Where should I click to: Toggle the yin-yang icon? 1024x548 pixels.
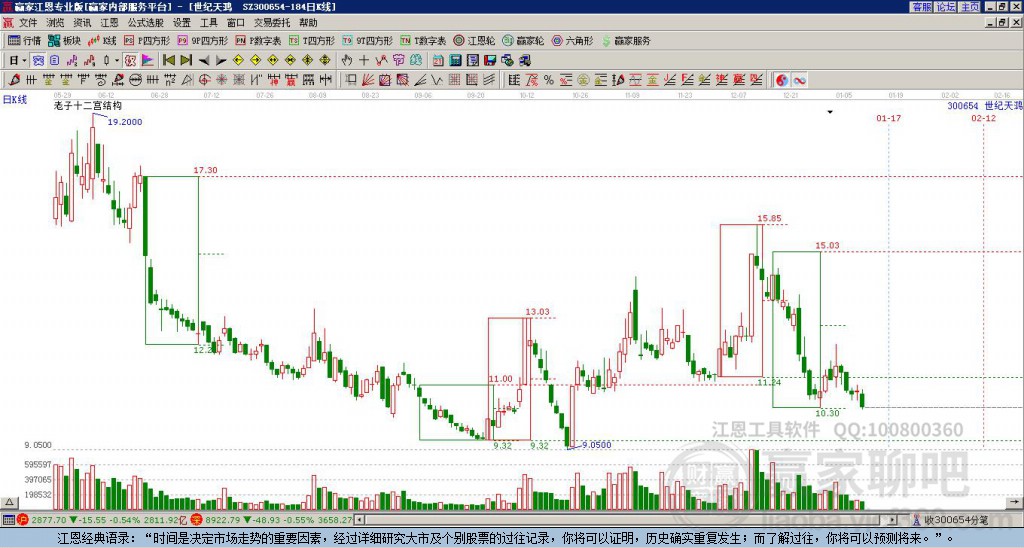(x=782, y=80)
